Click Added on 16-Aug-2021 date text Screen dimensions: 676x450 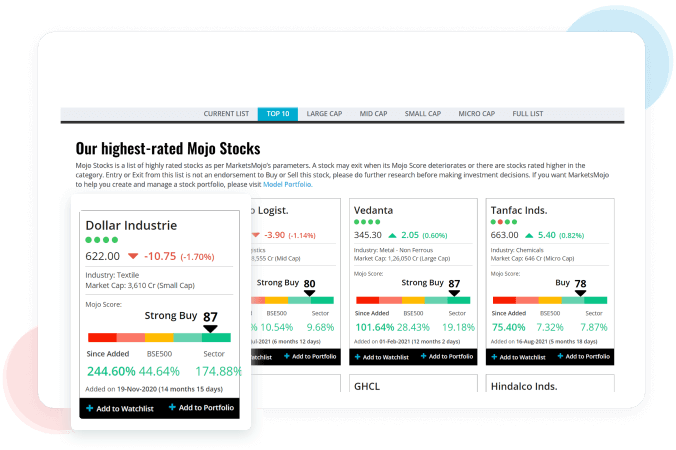tap(544, 341)
